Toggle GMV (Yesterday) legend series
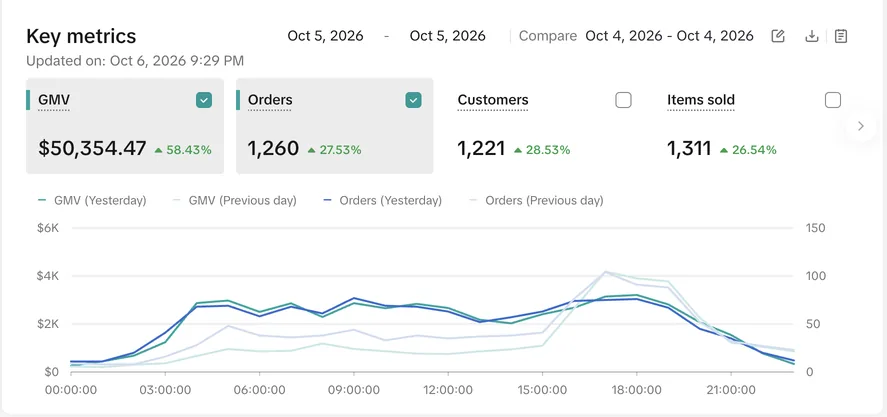Image resolution: width=887 pixels, height=417 pixels. pos(92,200)
